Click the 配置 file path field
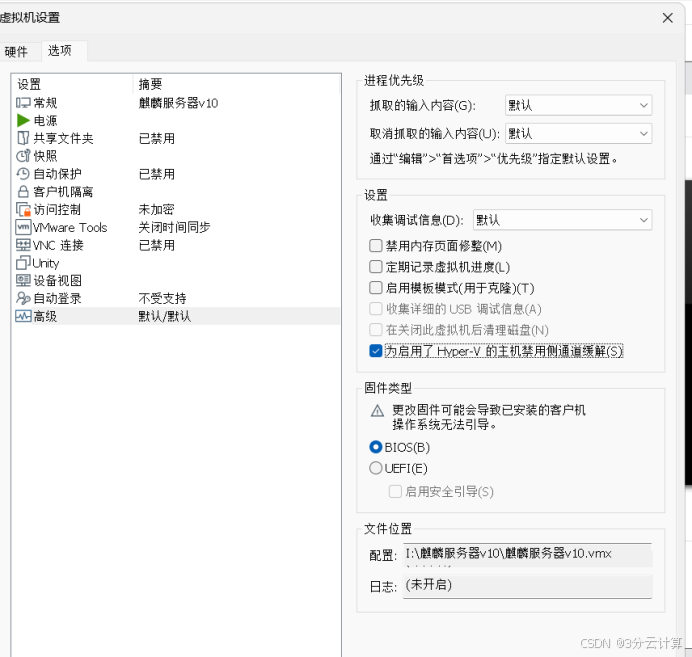 pyautogui.click(x=527, y=554)
